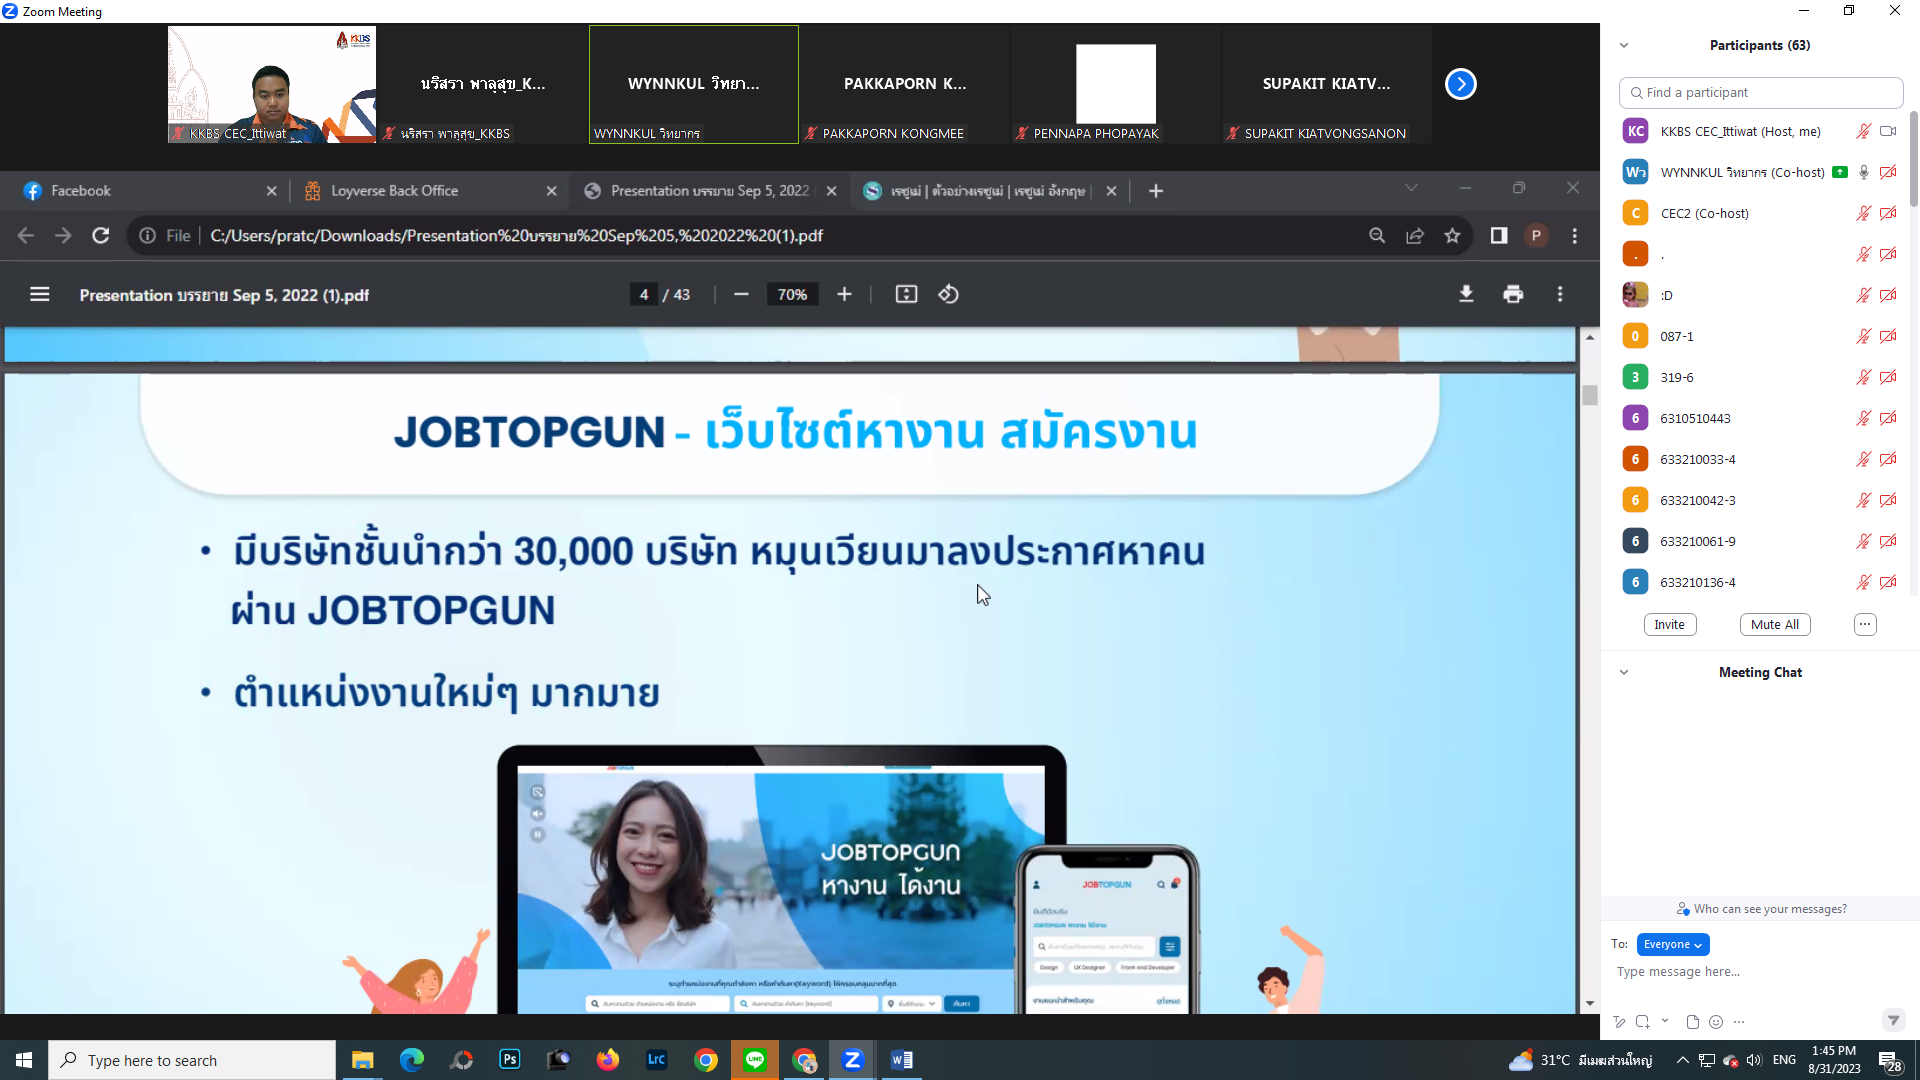Click the Invite button

[1669, 624]
